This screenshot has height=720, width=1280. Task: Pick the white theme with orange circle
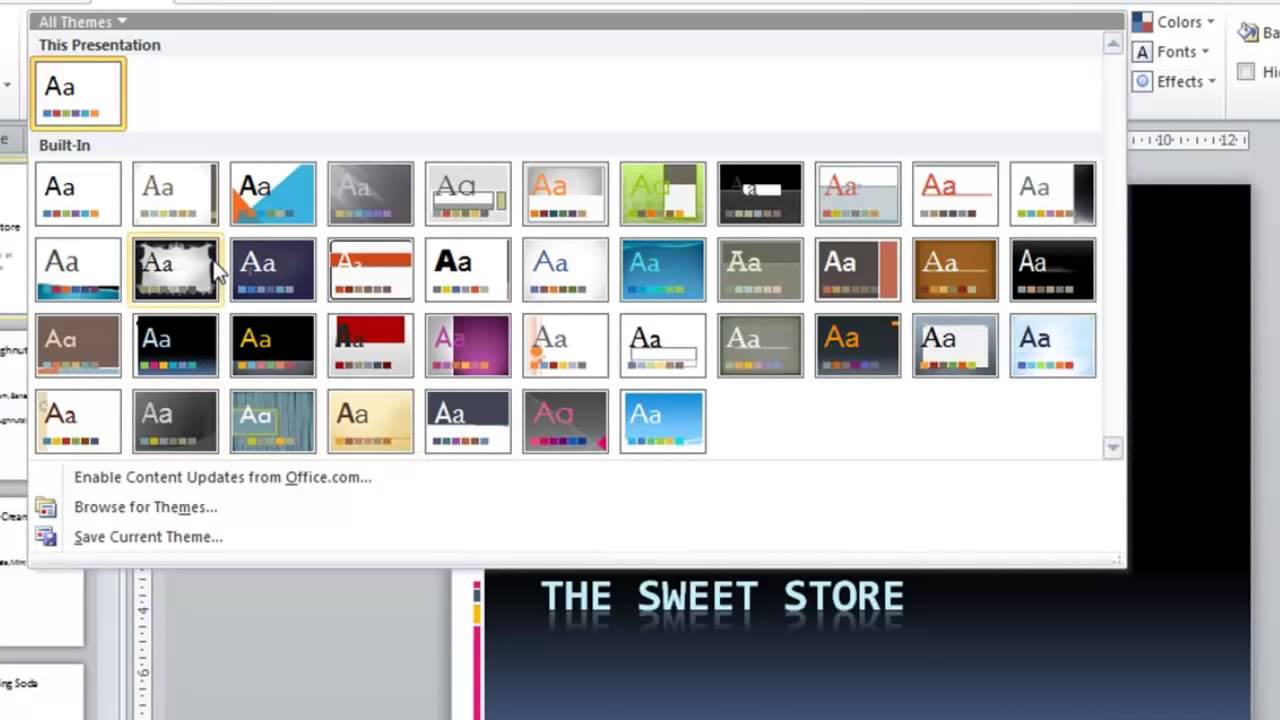565,346
